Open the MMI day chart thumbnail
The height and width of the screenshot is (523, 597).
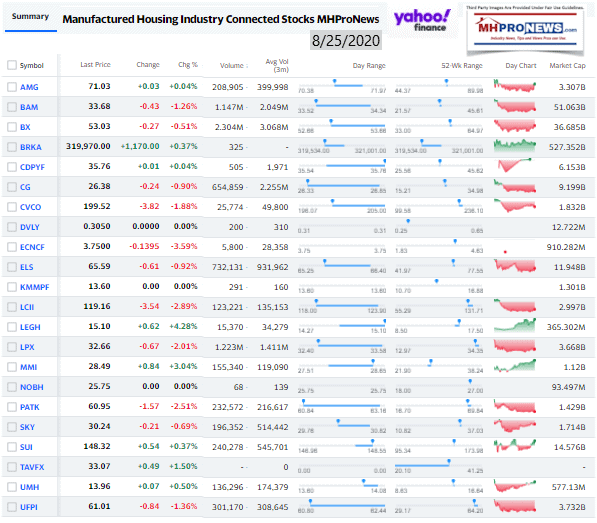(515, 366)
